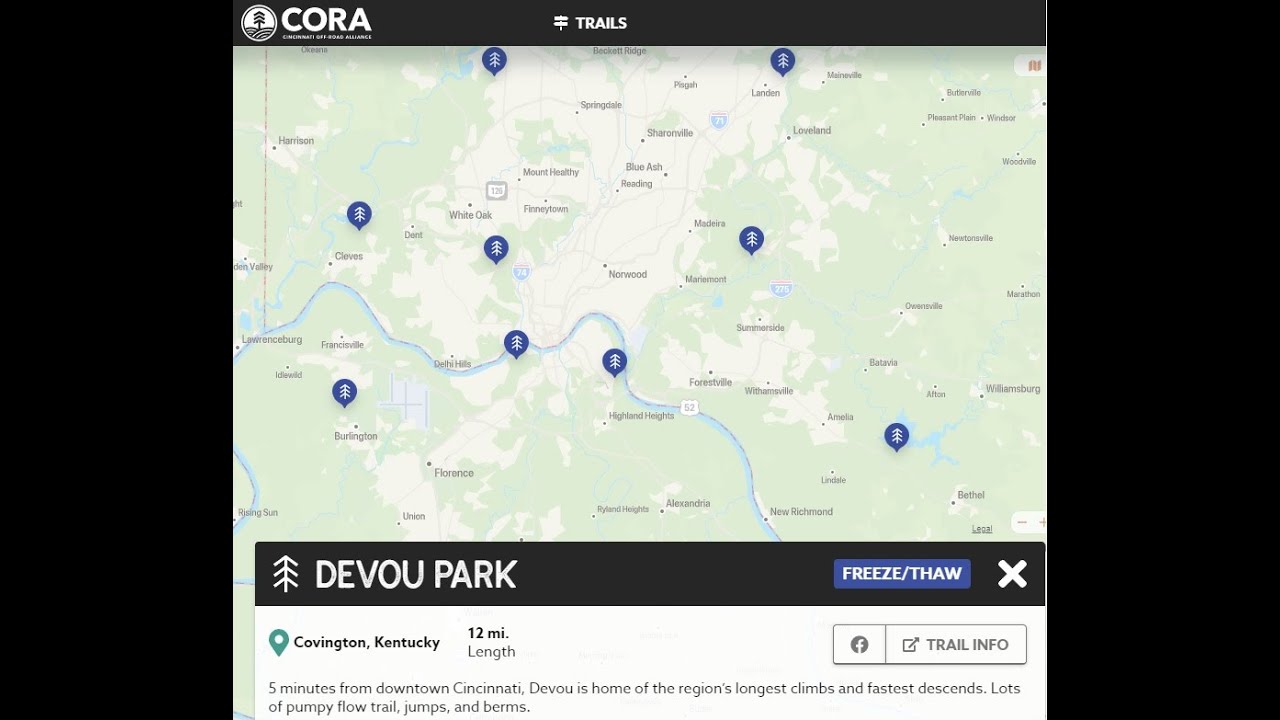Open Devou Park's Facebook page
Viewport: 1280px width, 720px height.
pos(860,644)
